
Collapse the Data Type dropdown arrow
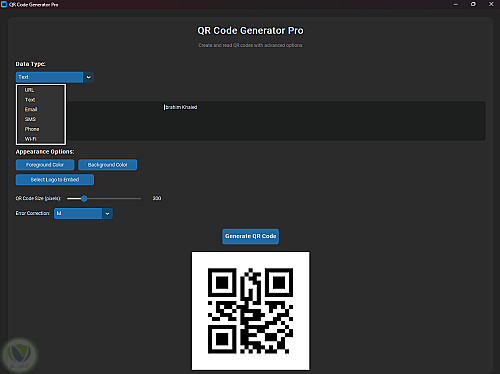89,77
